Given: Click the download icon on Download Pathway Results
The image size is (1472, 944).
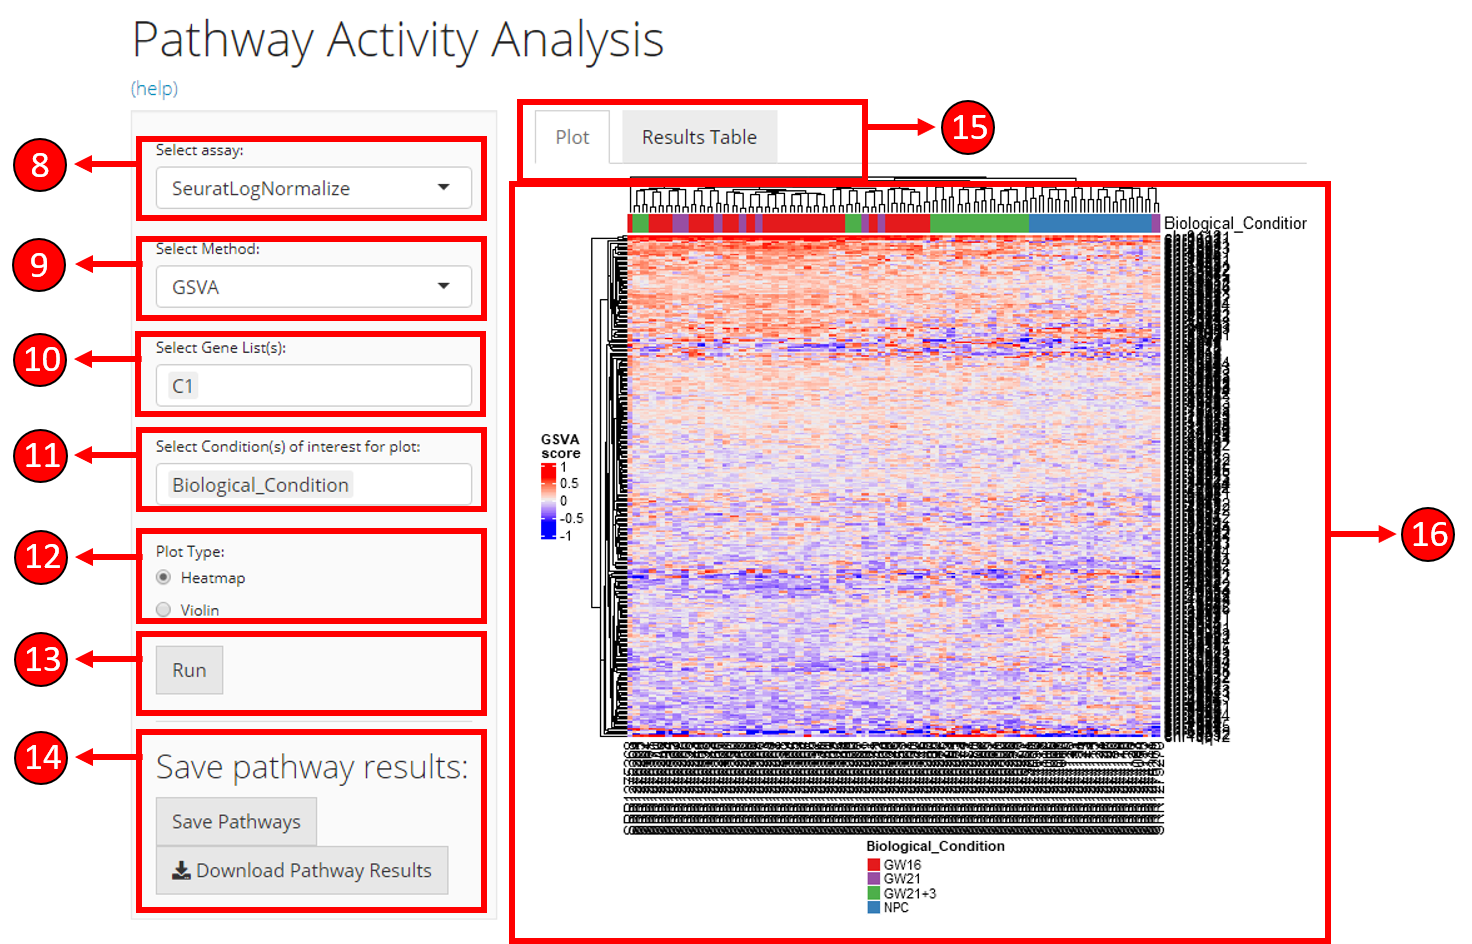Looking at the screenshot, I should click(x=181, y=871).
